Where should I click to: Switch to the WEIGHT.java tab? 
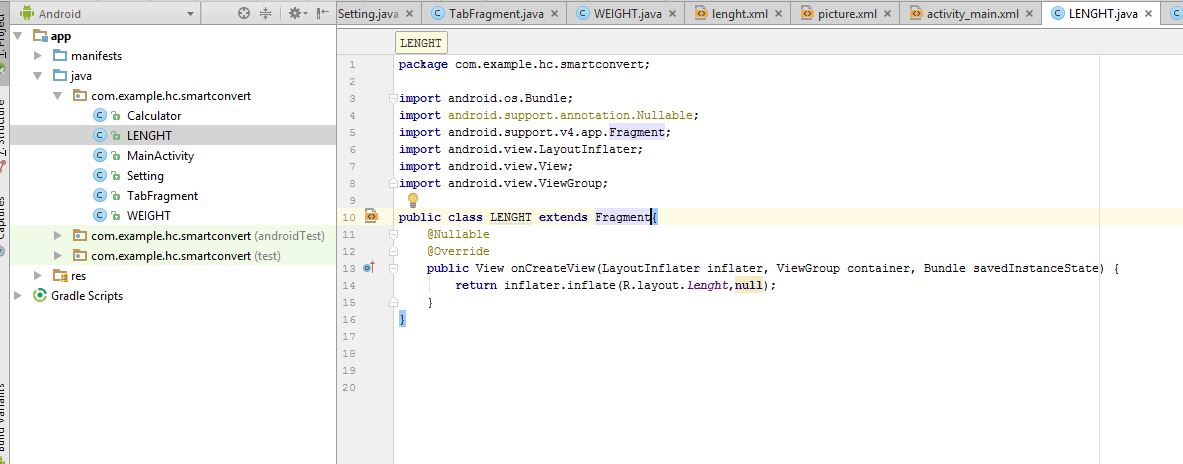coord(627,14)
